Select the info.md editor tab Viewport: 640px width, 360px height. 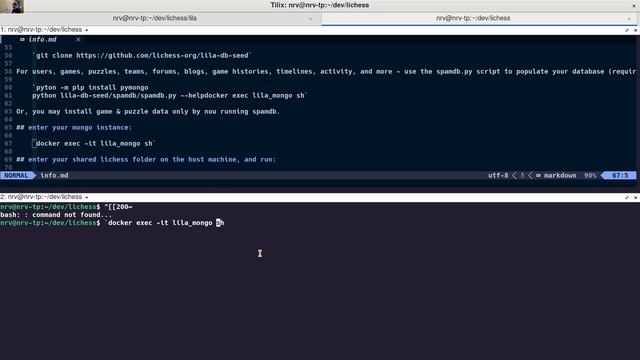tap(42, 40)
